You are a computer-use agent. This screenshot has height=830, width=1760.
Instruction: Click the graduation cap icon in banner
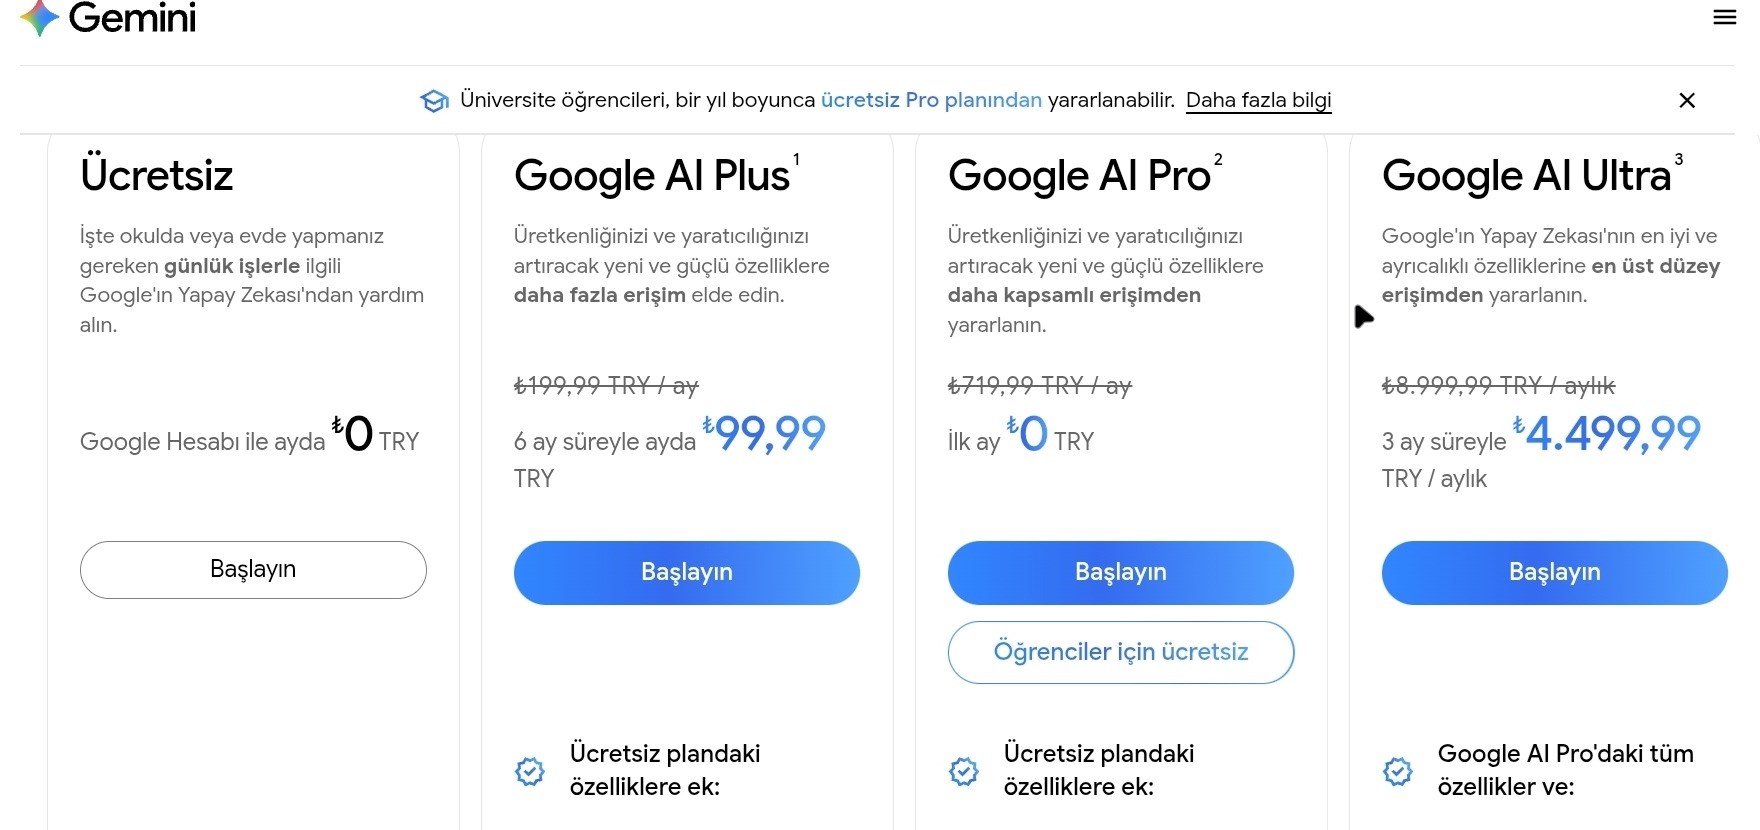tap(435, 101)
